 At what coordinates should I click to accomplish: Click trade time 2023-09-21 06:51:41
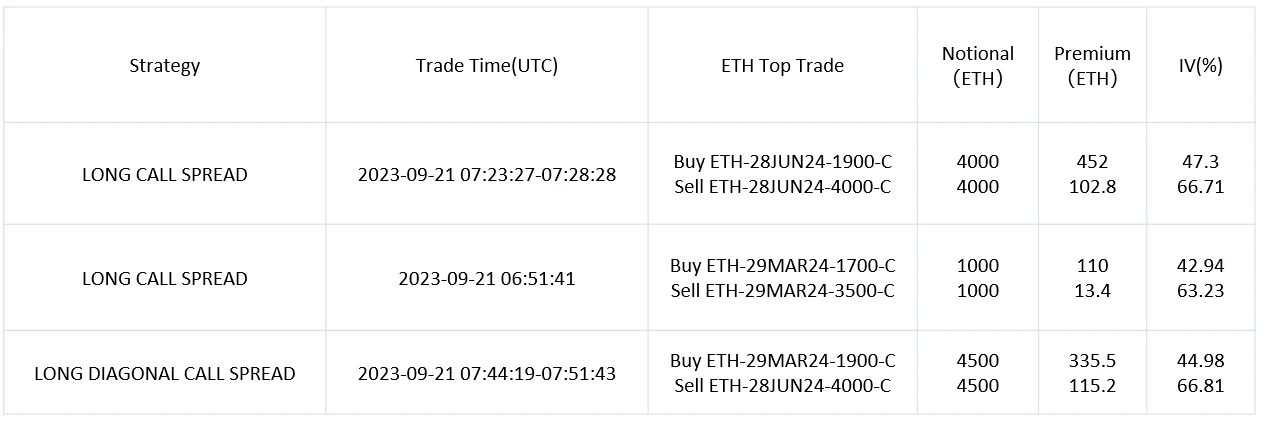[x=487, y=279]
